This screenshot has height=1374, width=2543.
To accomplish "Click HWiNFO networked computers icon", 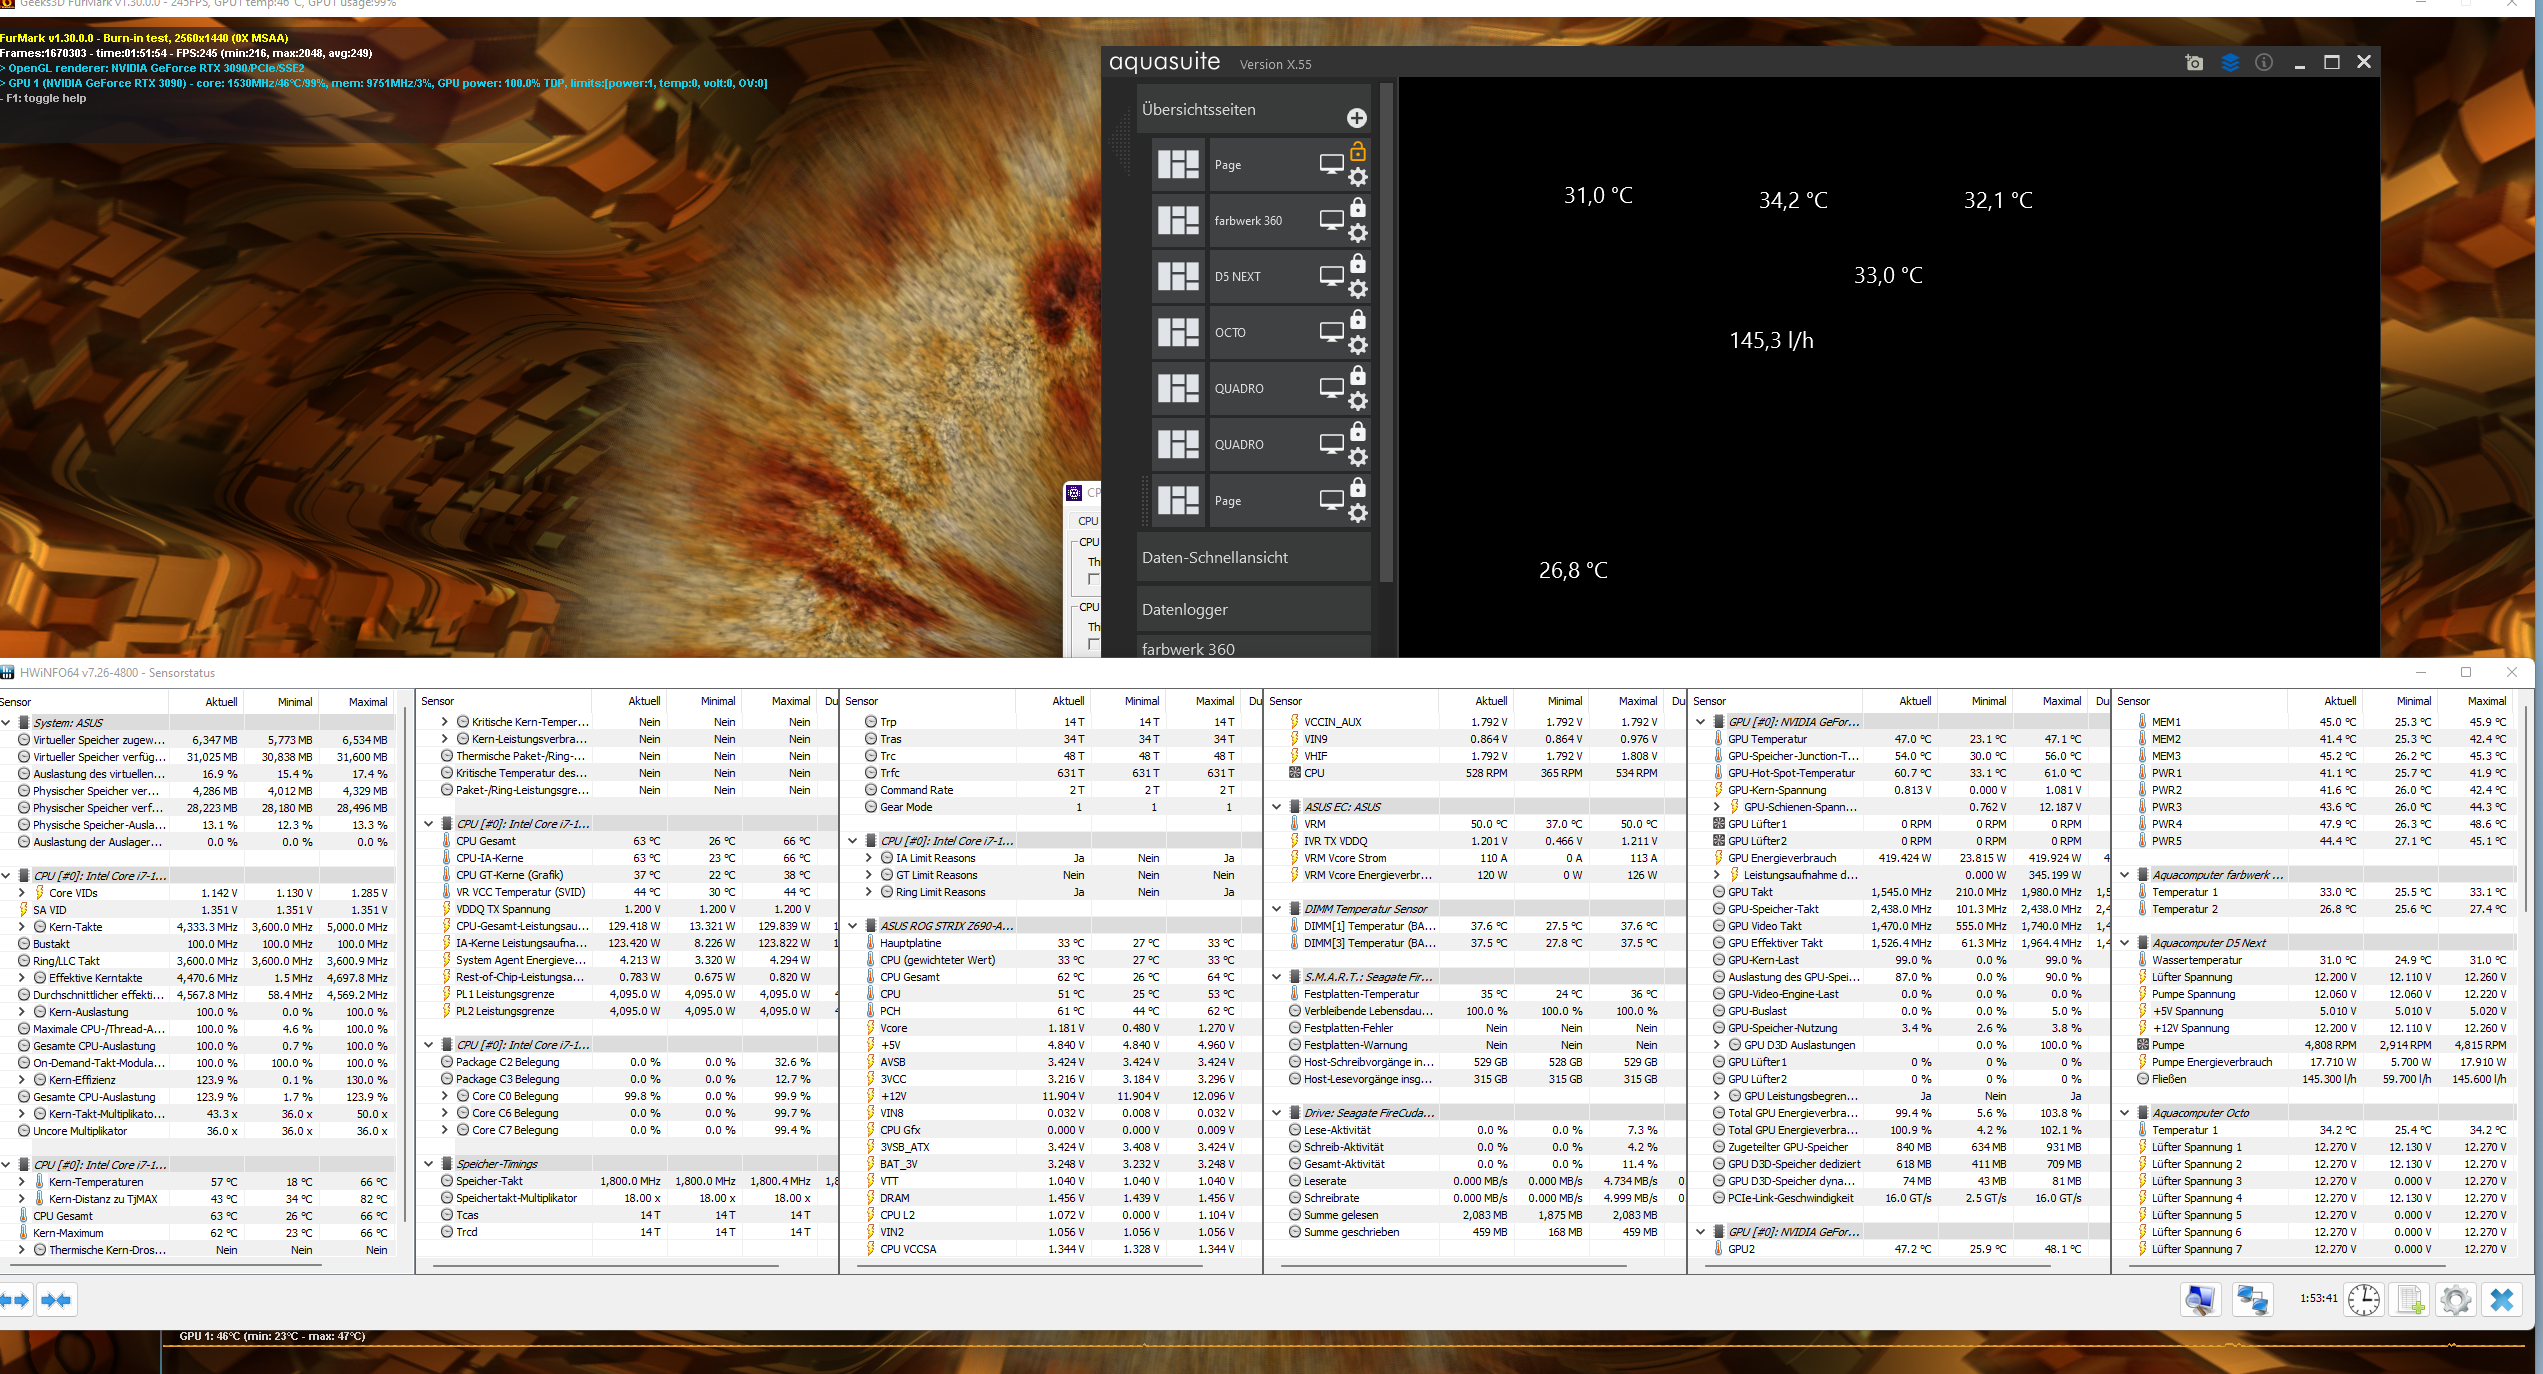I will tap(2252, 1300).
